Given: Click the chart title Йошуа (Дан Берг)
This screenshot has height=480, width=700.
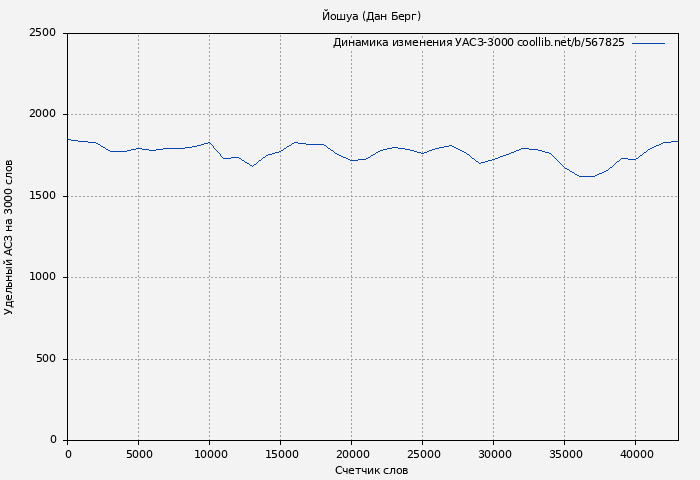Looking at the screenshot, I should coord(371,16).
